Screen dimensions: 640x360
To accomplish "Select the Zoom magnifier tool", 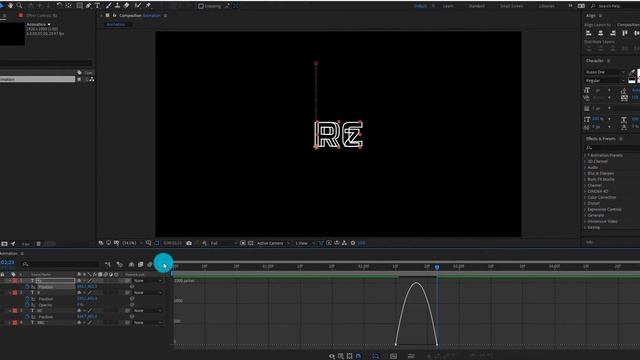I will 19,6.
